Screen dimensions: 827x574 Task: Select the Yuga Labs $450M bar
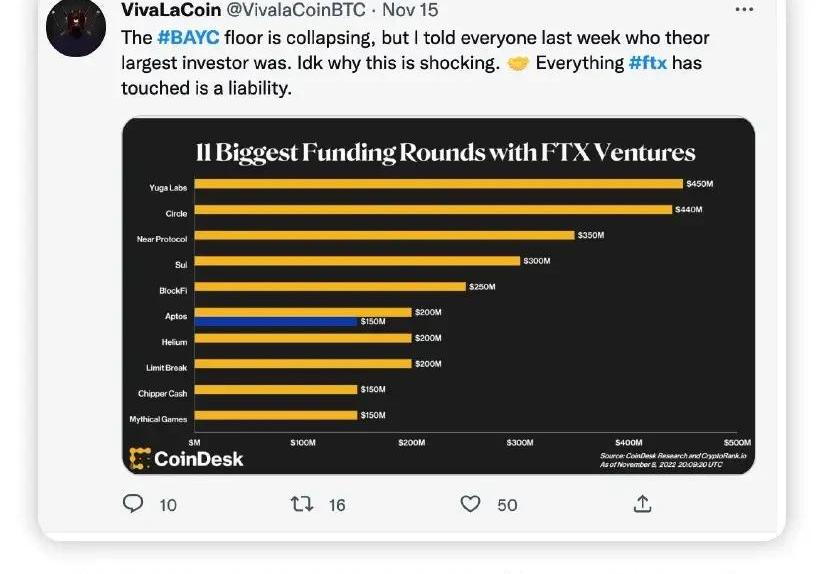(438, 184)
